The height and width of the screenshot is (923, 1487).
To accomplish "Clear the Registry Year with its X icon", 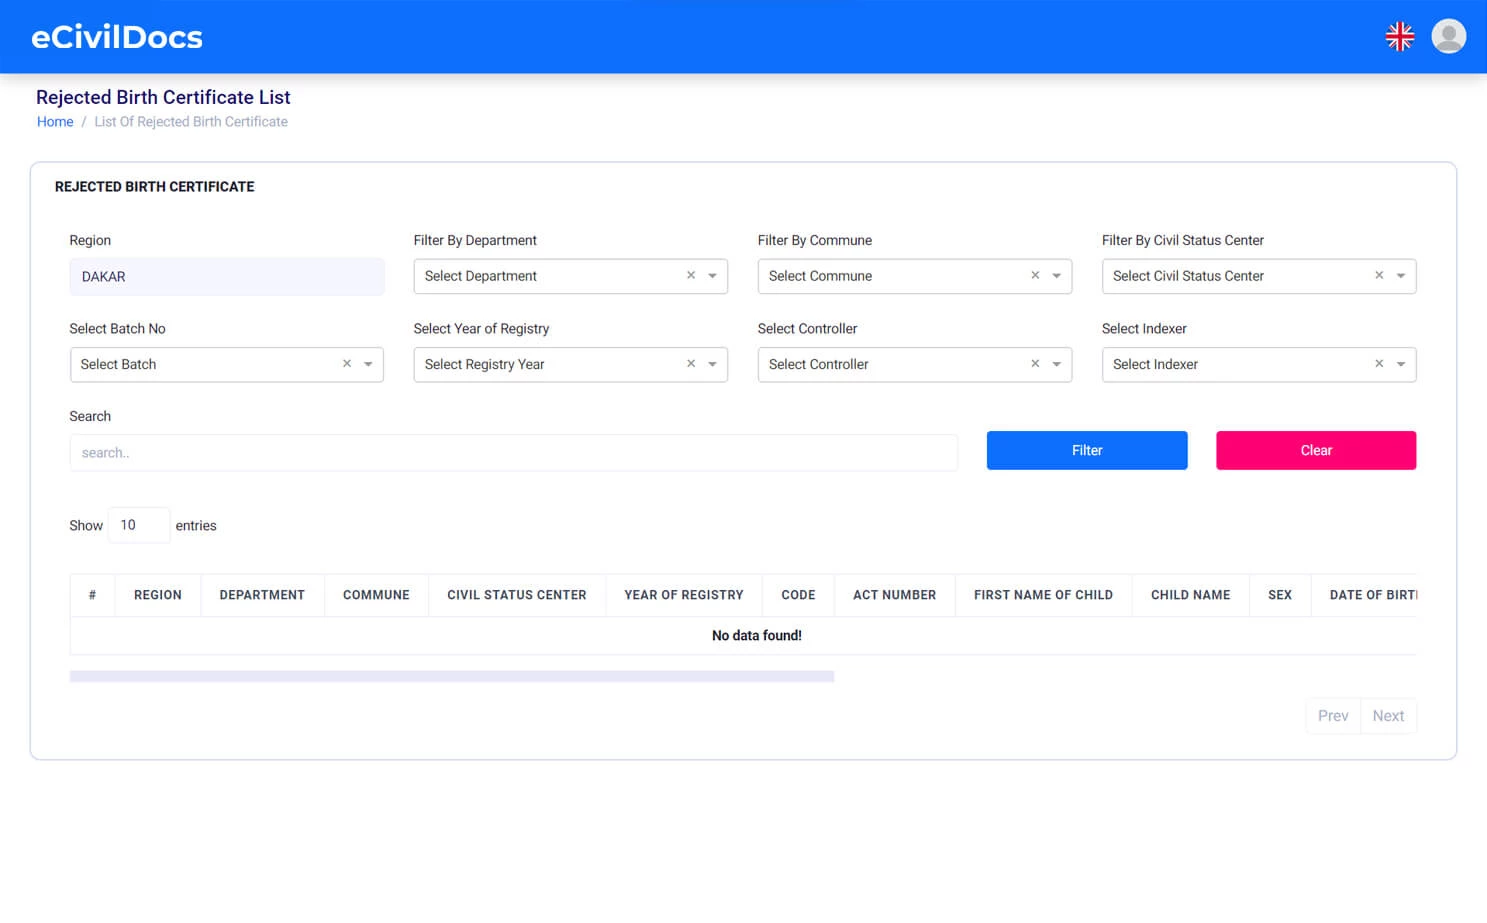I will click(x=691, y=364).
